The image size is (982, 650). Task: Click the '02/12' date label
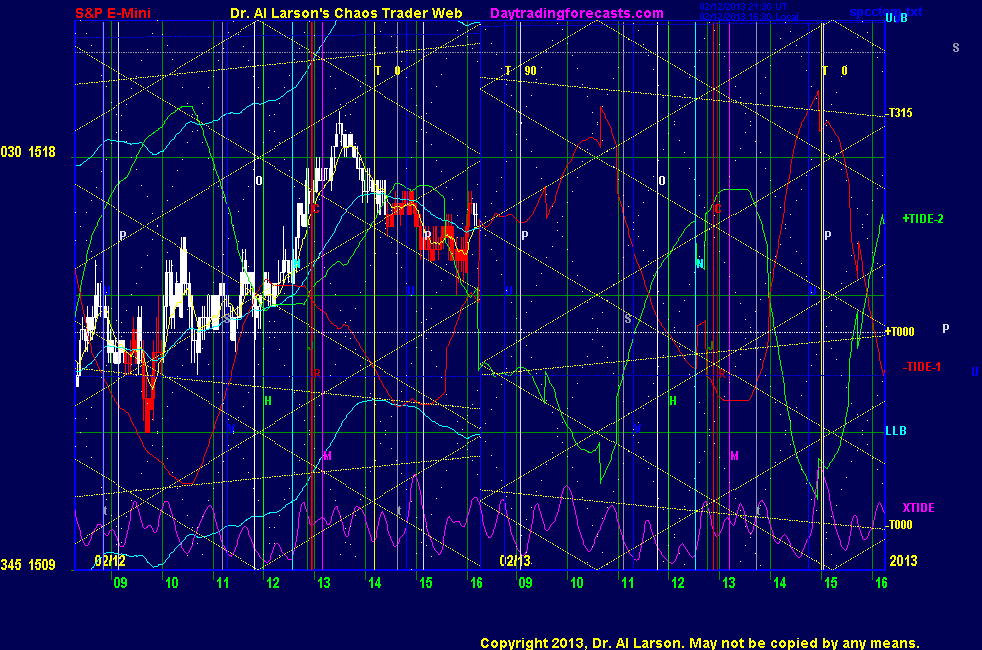tap(110, 560)
